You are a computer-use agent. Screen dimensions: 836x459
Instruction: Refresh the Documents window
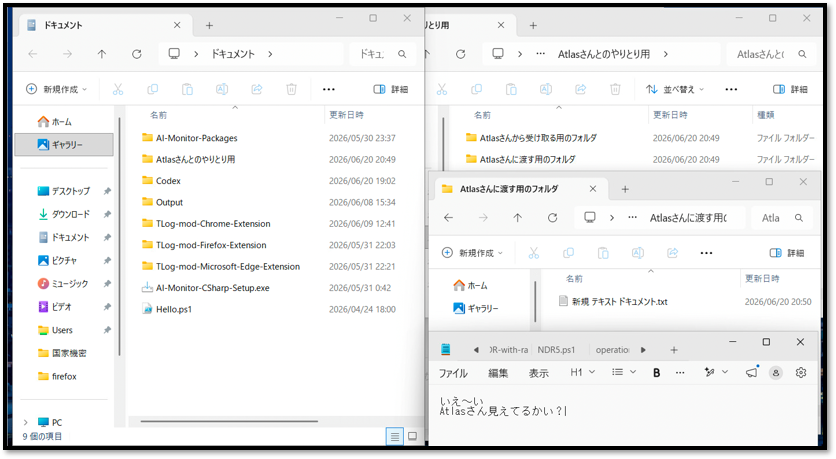point(137,54)
